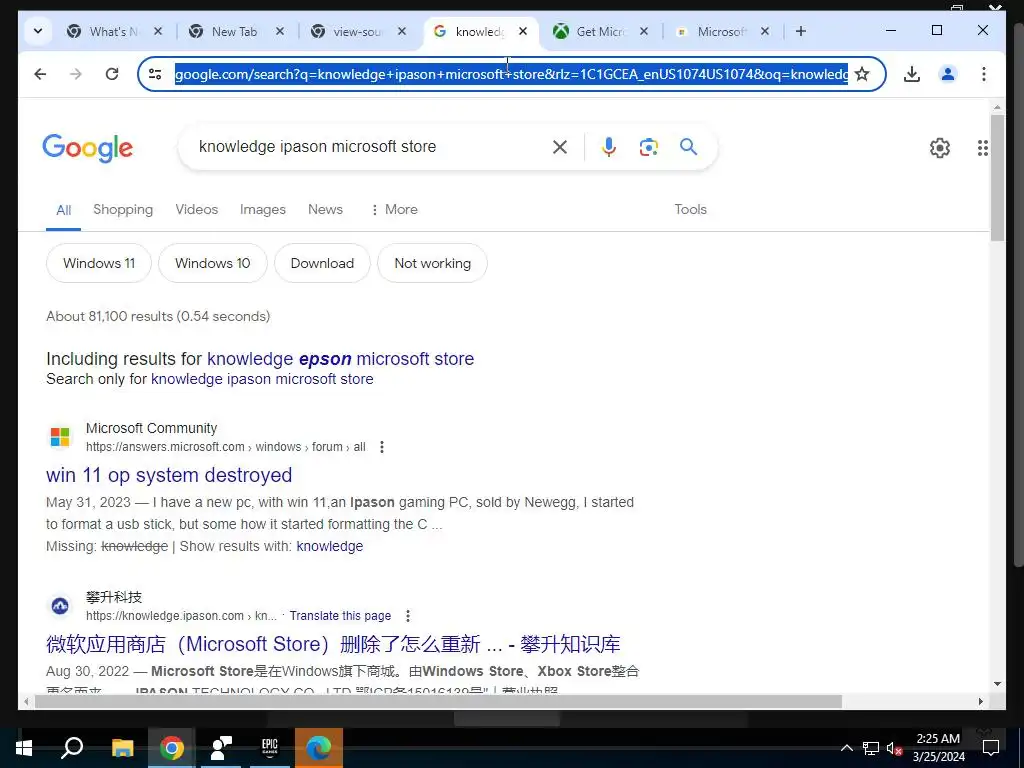Select the Shopping results tab

pos(123,210)
